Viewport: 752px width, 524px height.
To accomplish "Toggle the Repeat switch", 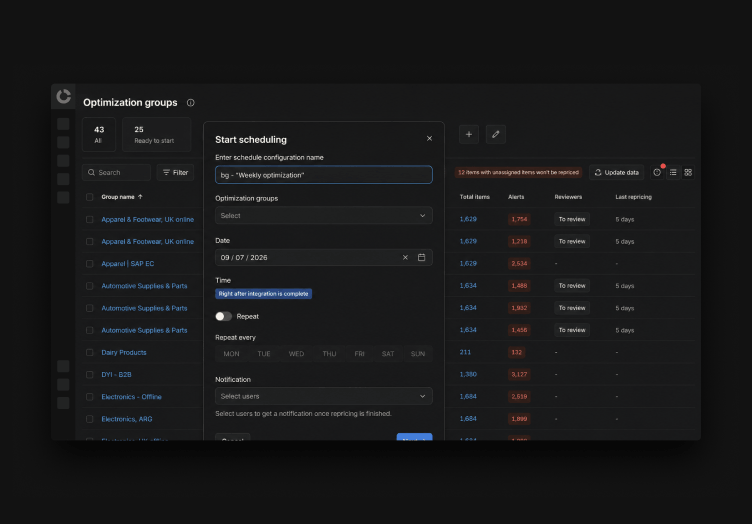I will tap(223, 316).
